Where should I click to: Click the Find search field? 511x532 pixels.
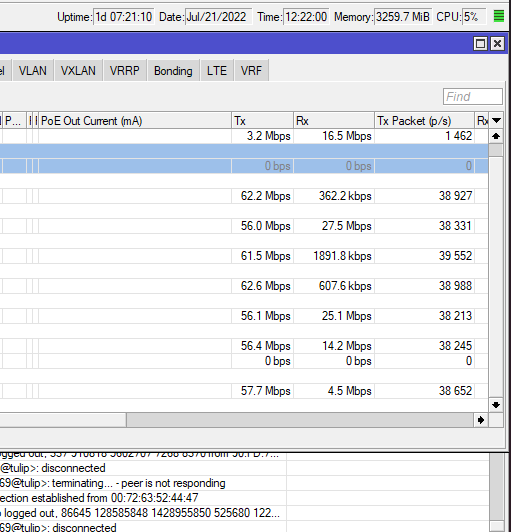click(473, 97)
